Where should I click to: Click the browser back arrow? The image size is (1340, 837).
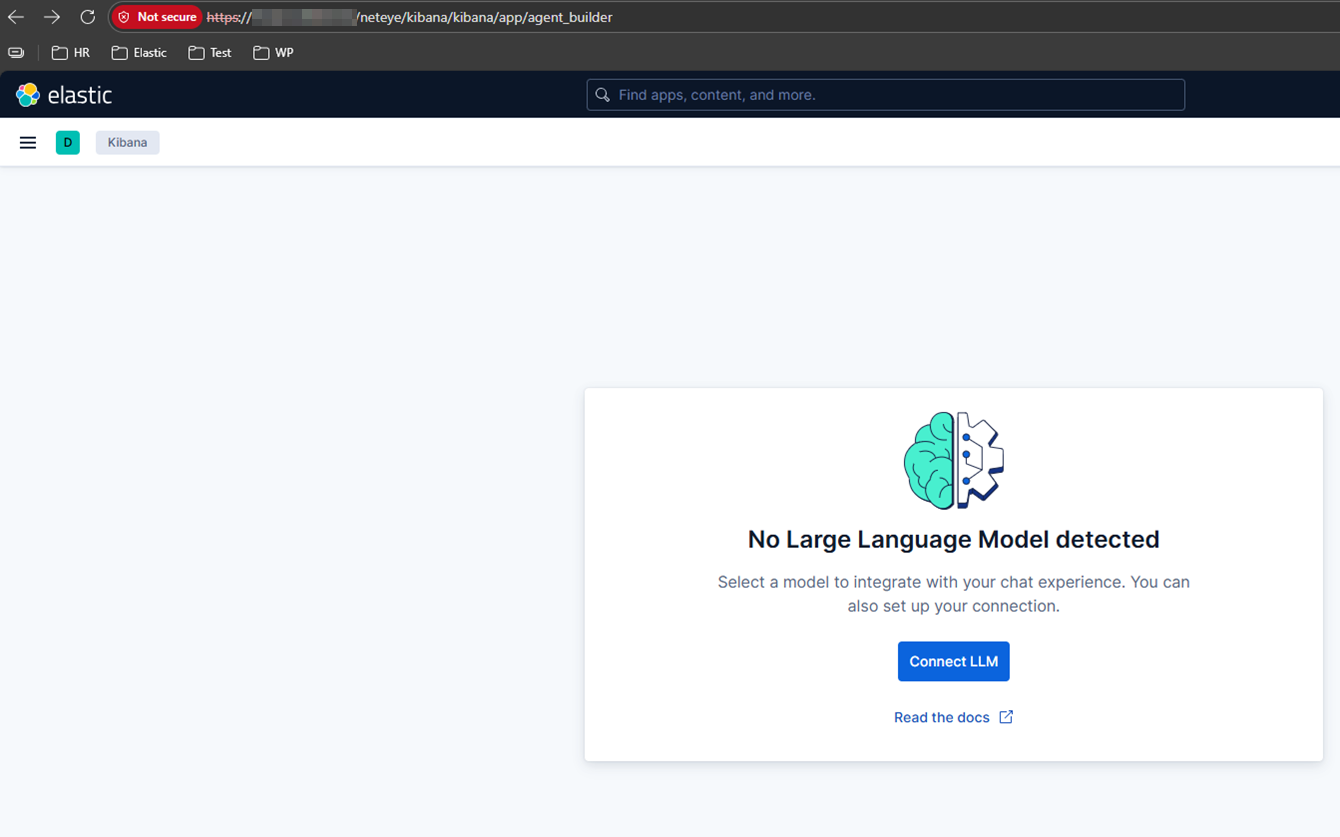point(16,17)
